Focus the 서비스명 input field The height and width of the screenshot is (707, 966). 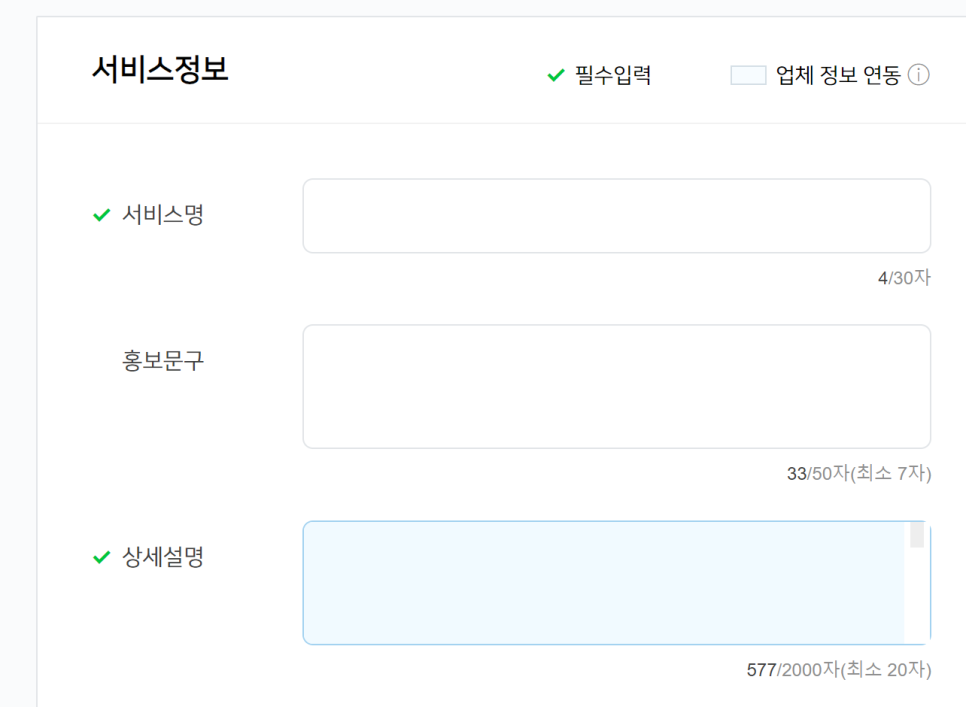pos(616,216)
